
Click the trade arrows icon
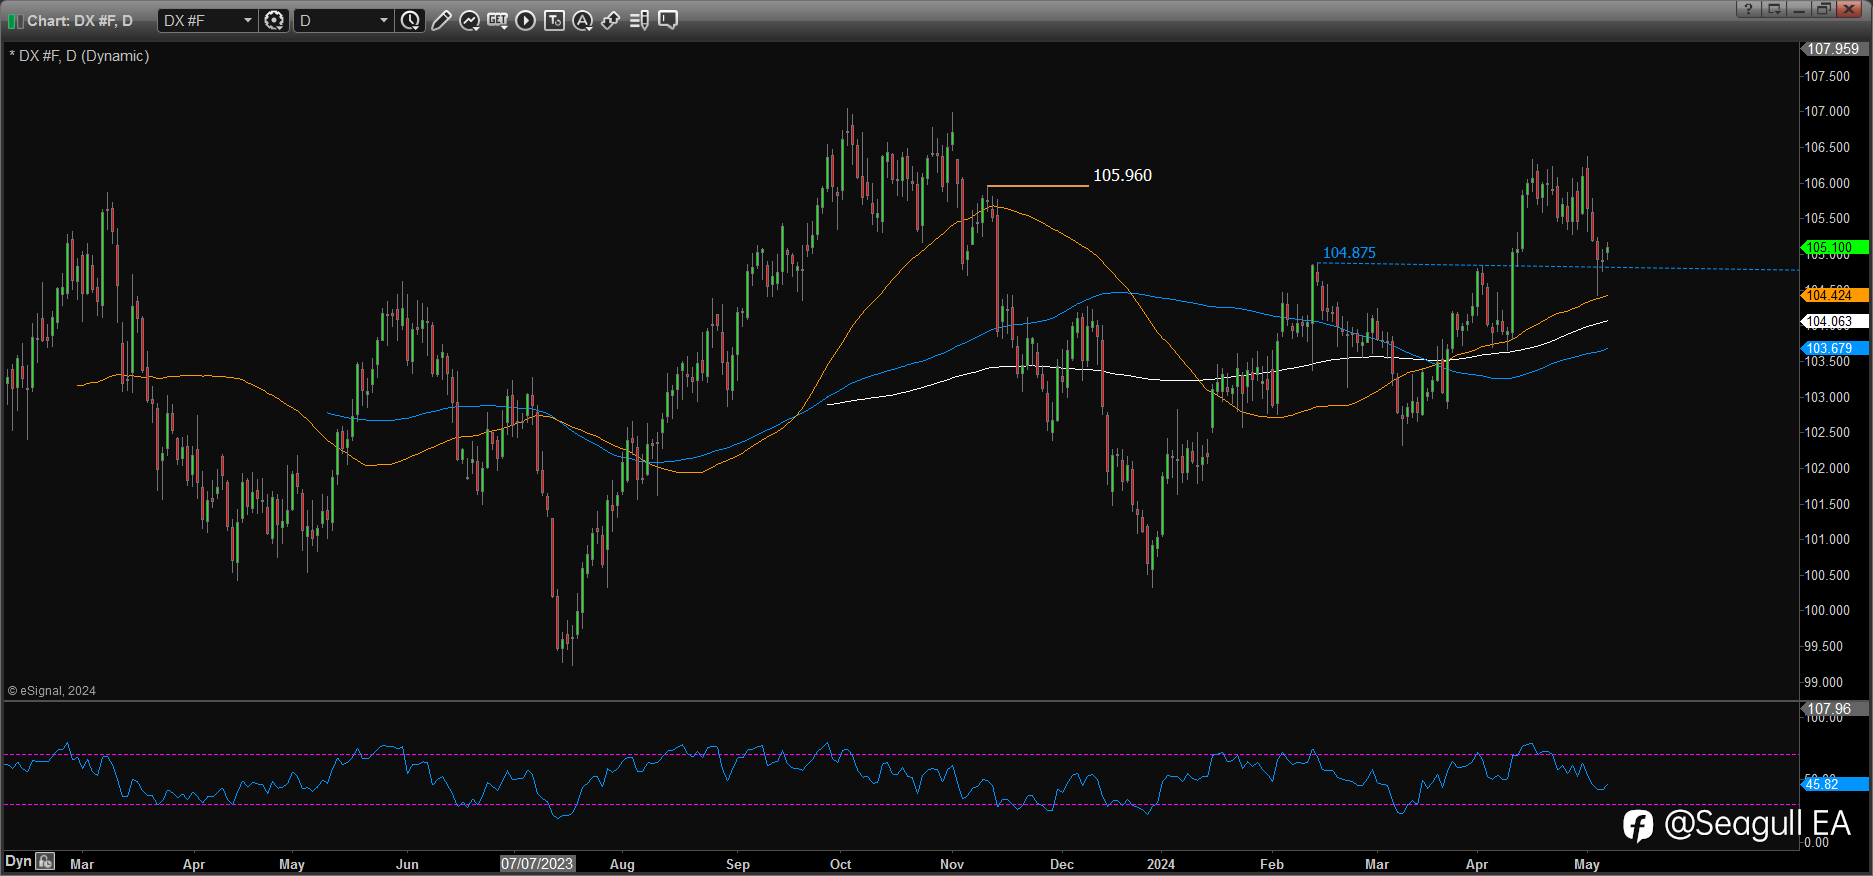click(x=610, y=20)
